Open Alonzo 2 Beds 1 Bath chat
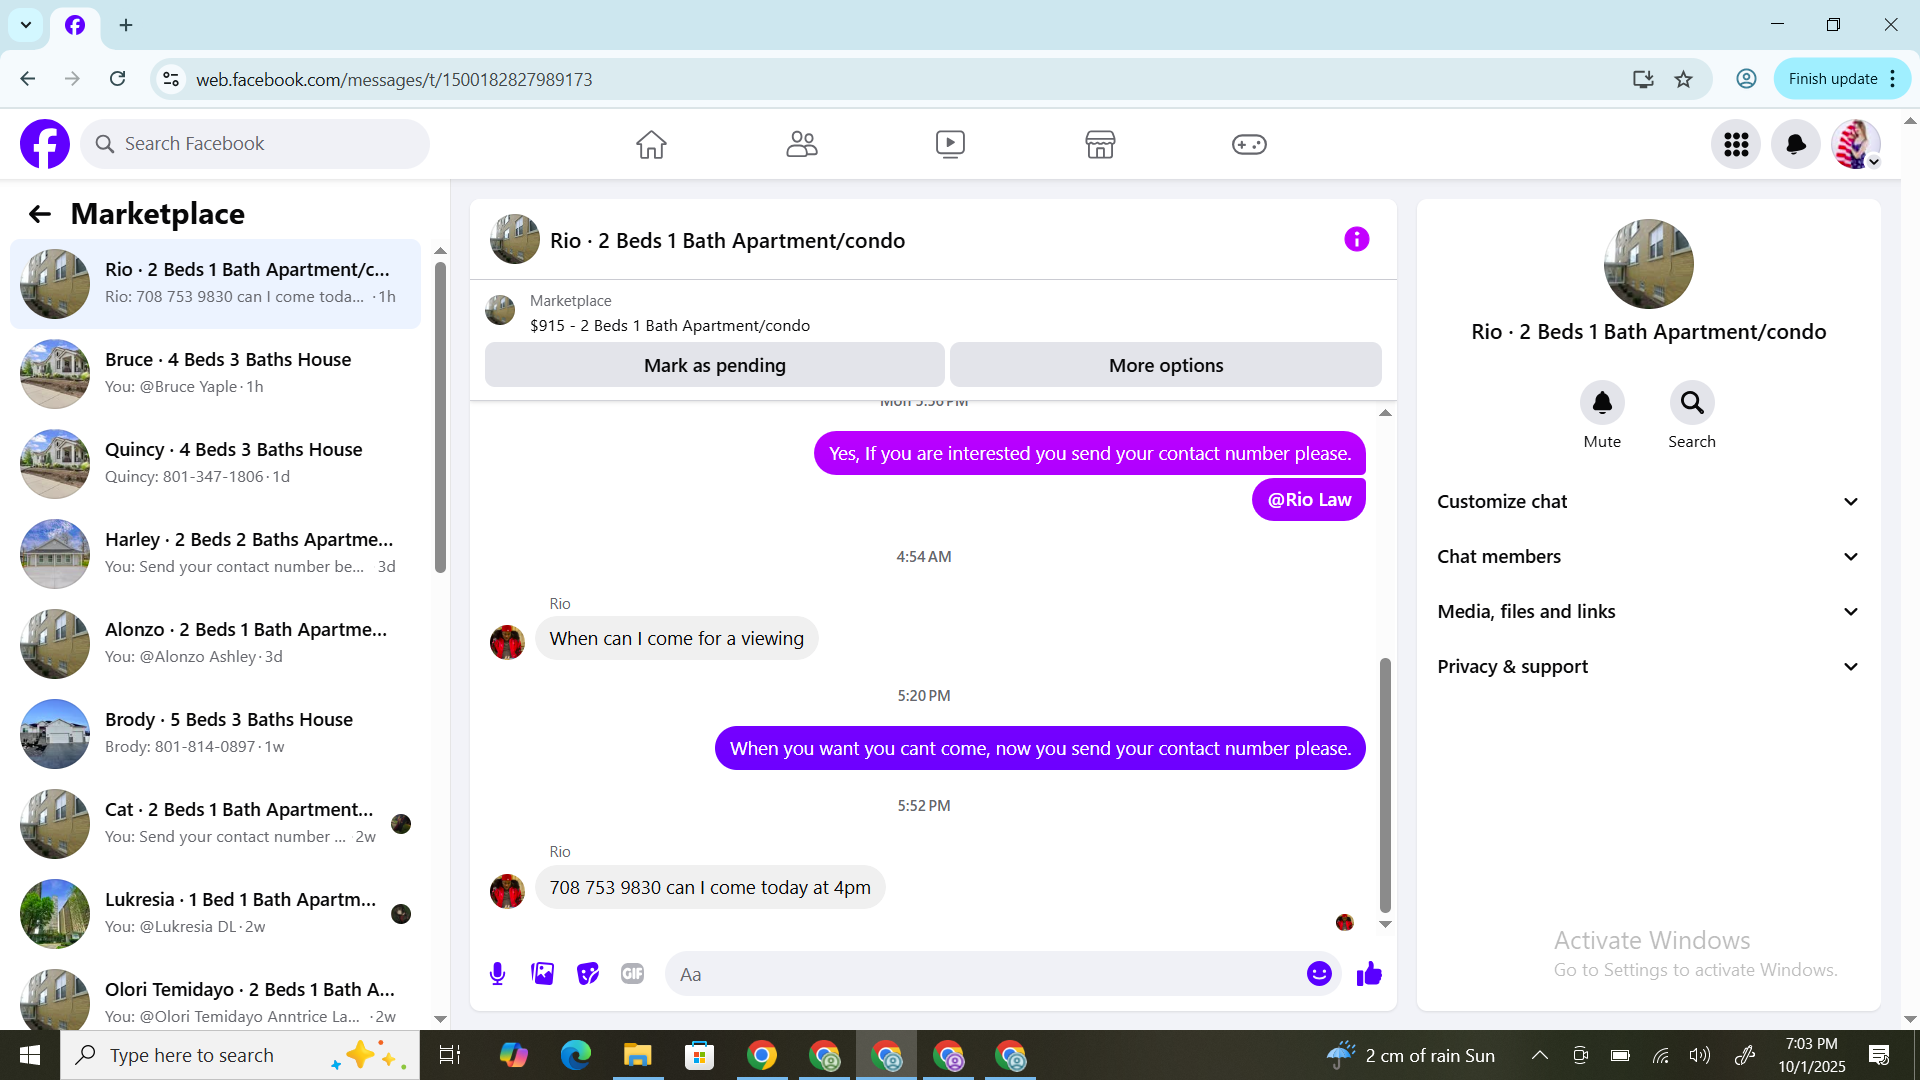This screenshot has height=1080, width=1920. point(215,644)
